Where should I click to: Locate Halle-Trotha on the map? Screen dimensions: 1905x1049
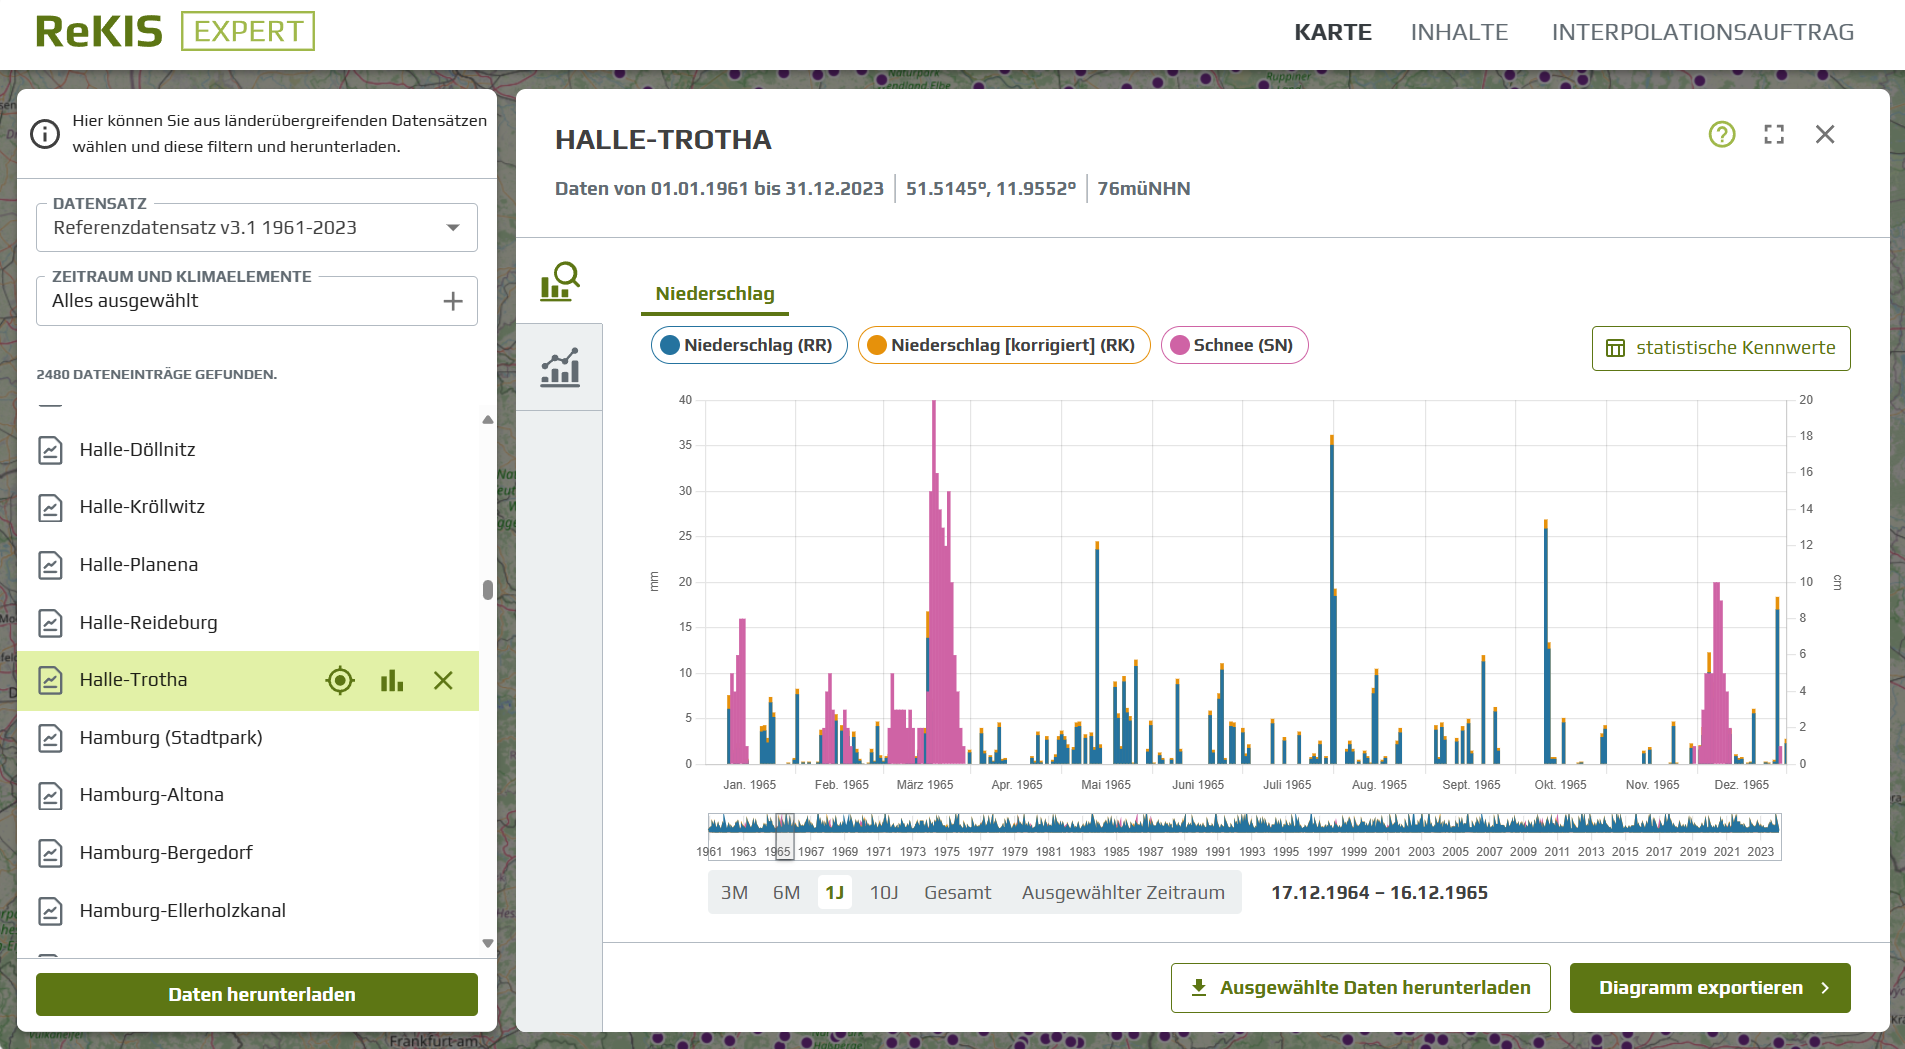click(x=340, y=681)
